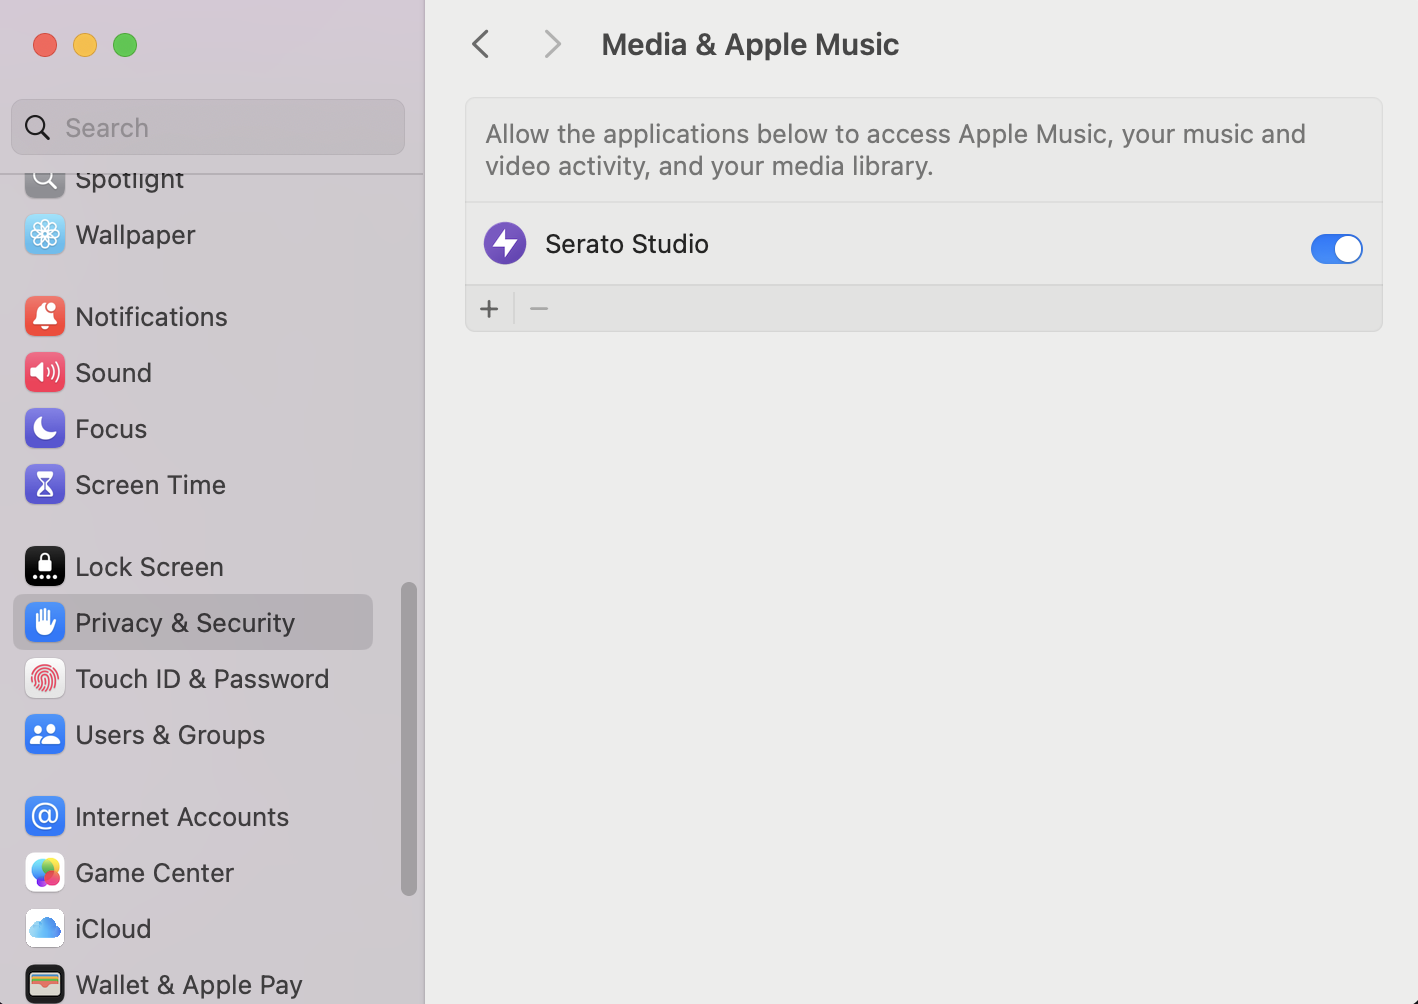Screen dimensions: 1418x1004
Task: Minimize window with yellow button
Action: click(x=85, y=45)
